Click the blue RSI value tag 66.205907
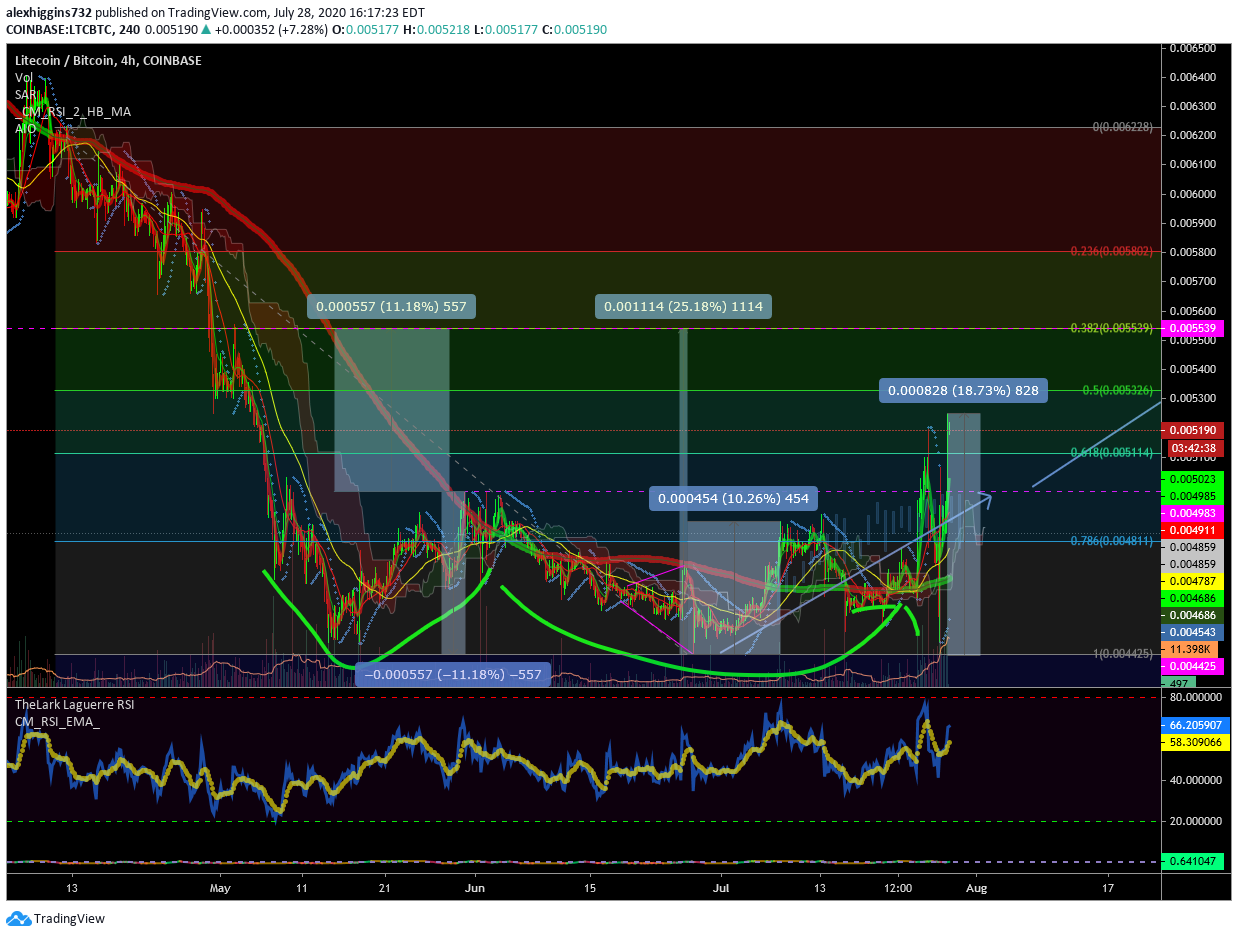The image size is (1238, 937). pyautogui.click(x=1196, y=726)
